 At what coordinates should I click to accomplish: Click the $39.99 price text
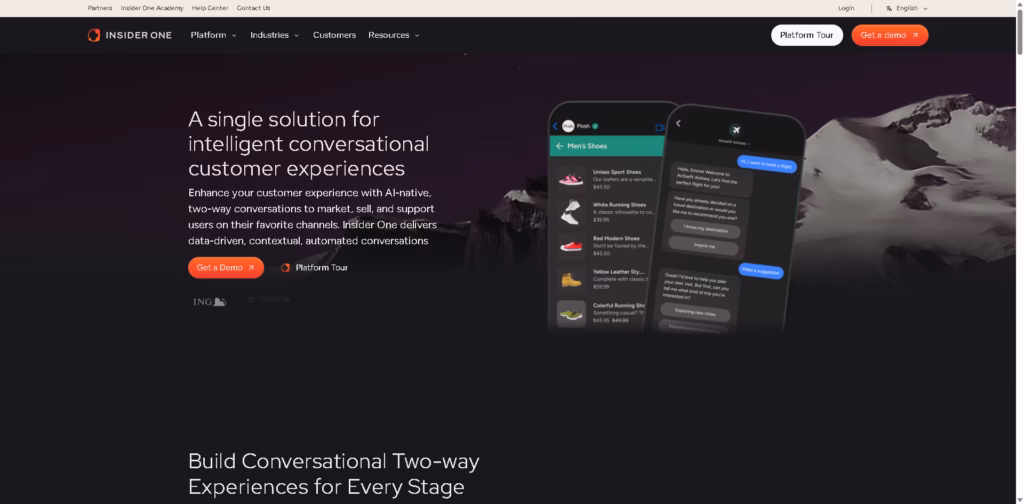coord(601,220)
